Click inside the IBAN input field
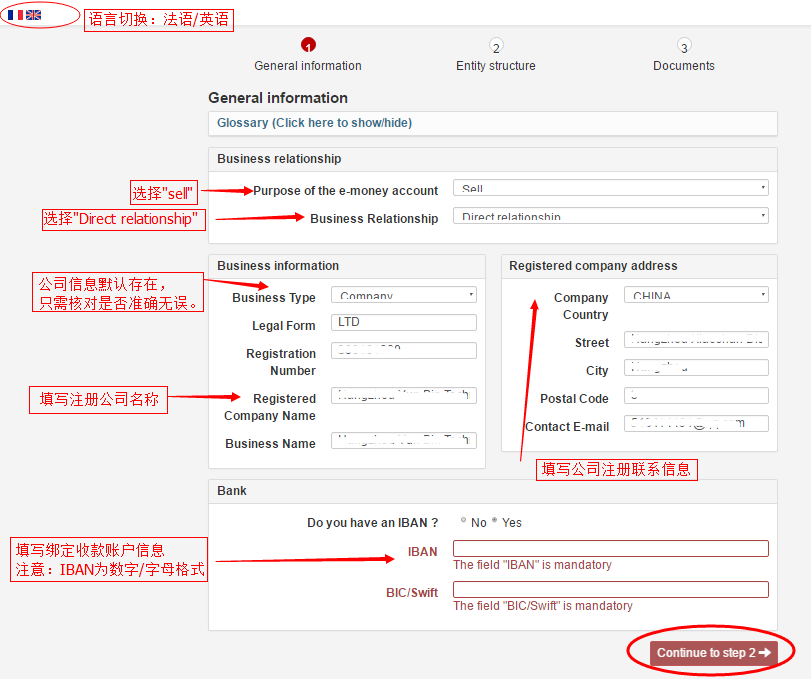811x679 pixels. point(610,548)
